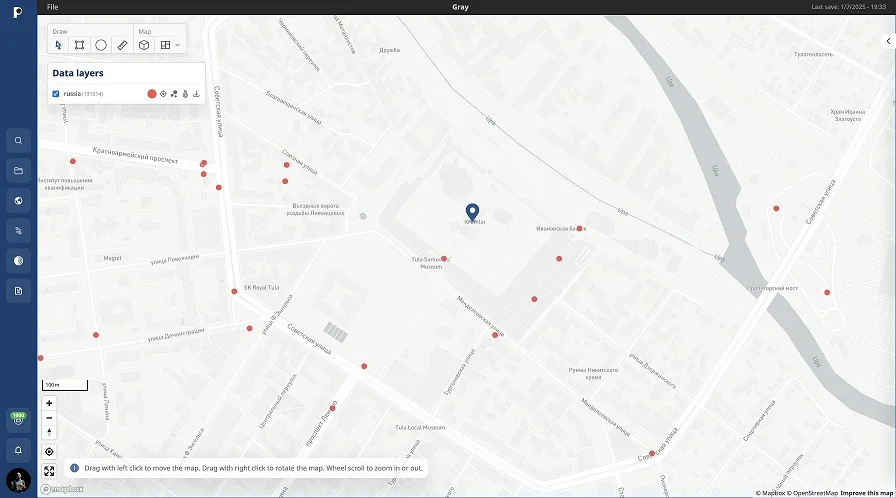Zoom to the russia layer extent icon
The width and height of the screenshot is (896, 498).
(x=163, y=94)
